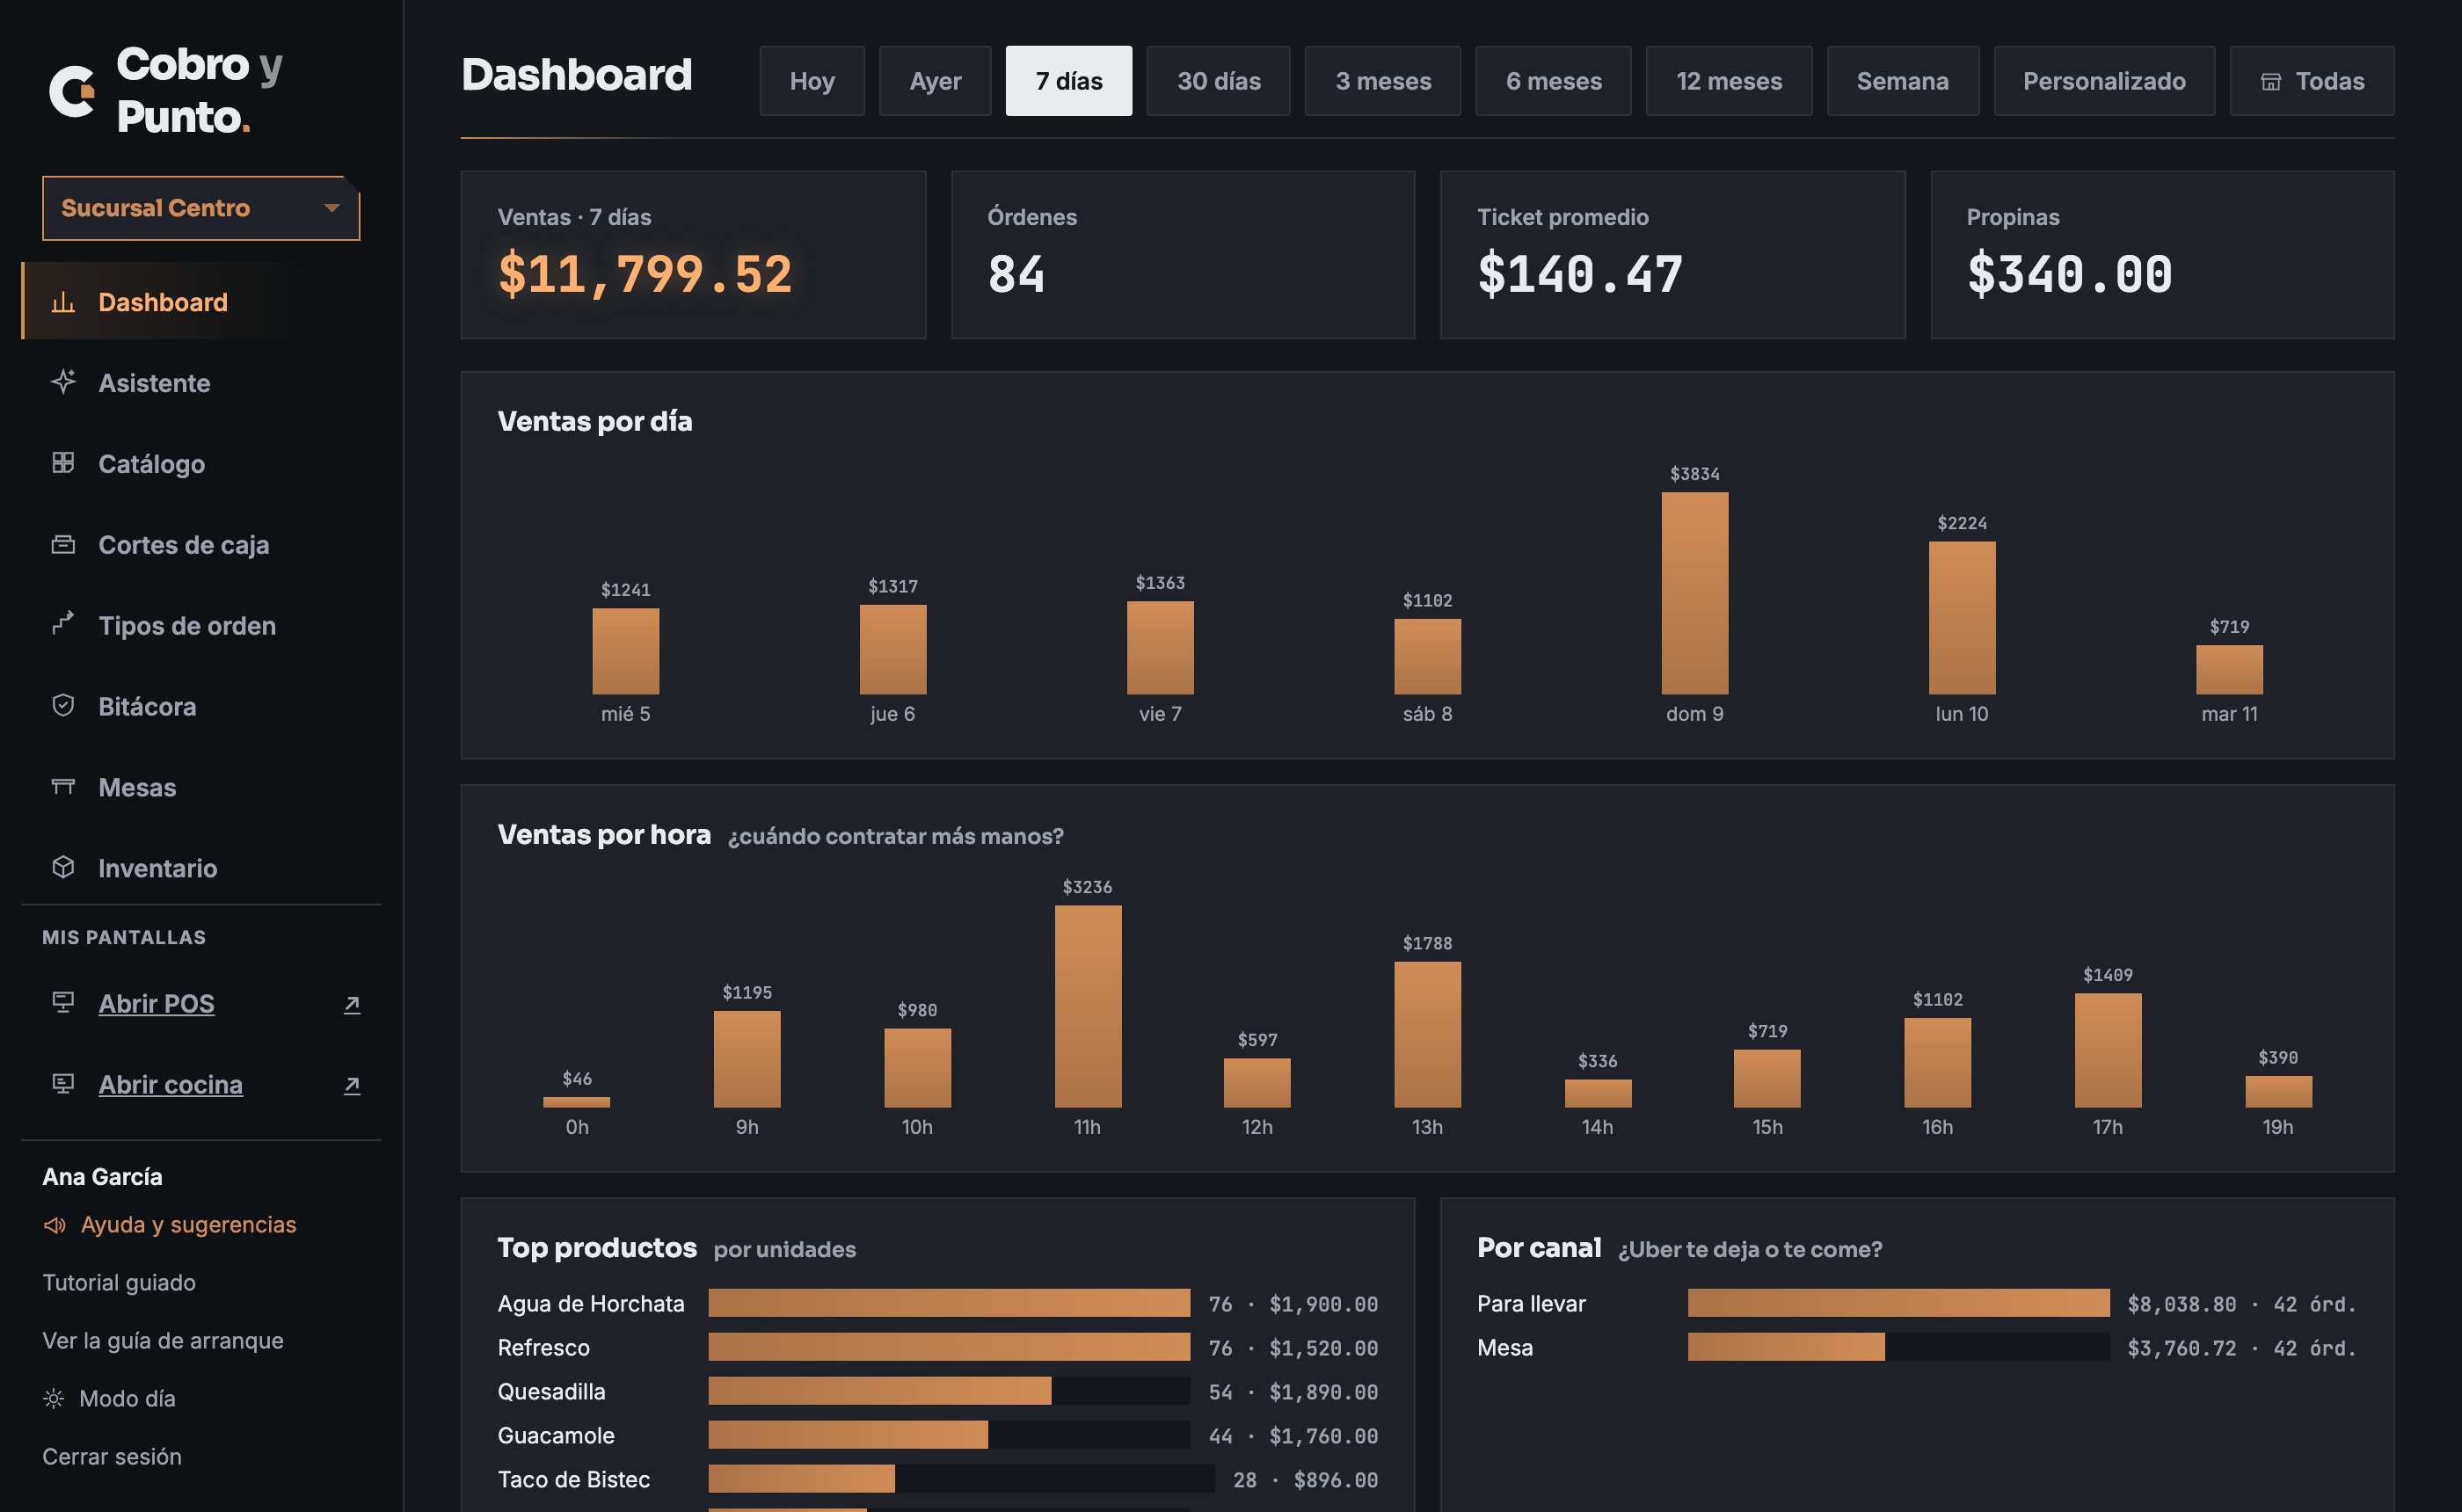Click Cerrar sesión to log out

click(112, 1457)
